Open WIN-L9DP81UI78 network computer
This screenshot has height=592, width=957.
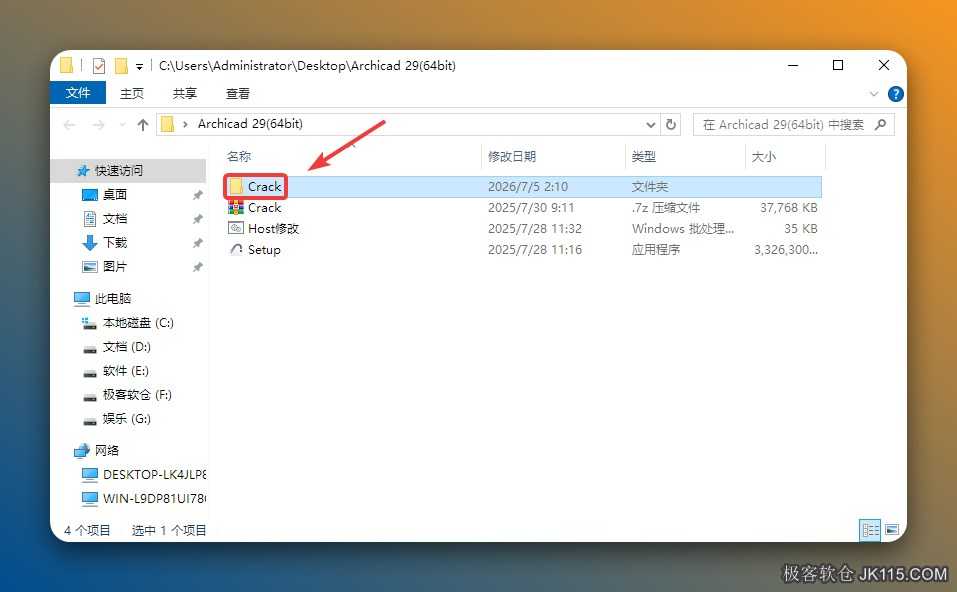point(154,498)
